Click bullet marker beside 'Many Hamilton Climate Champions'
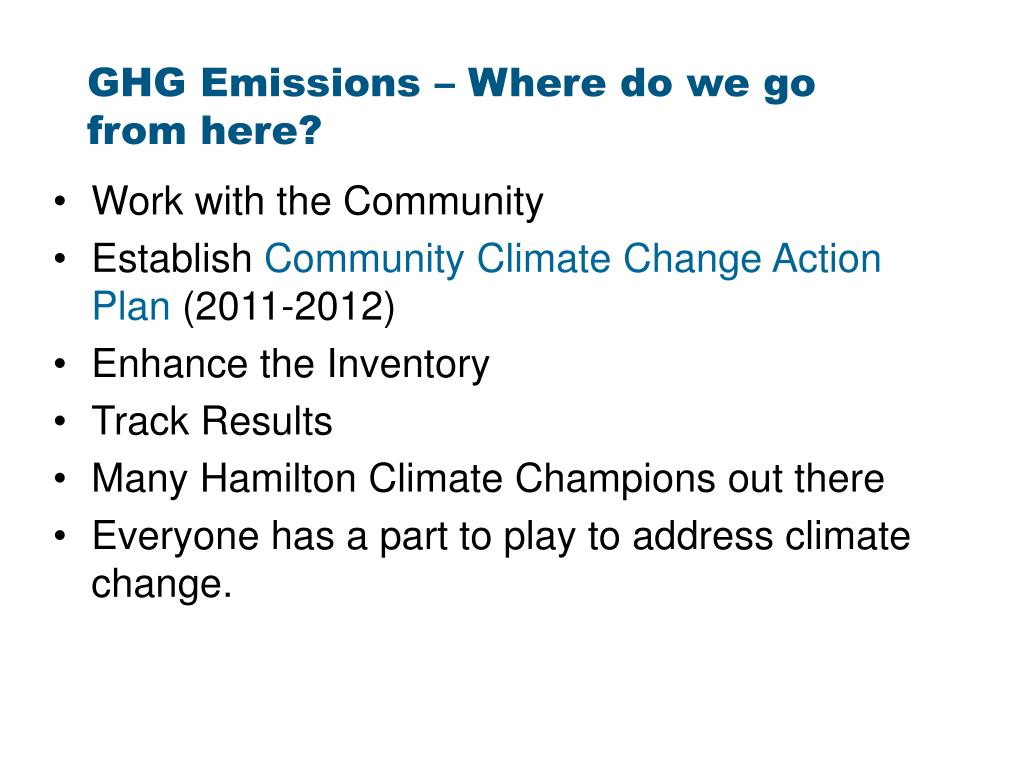The height and width of the screenshot is (768, 1024). [x=60, y=479]
